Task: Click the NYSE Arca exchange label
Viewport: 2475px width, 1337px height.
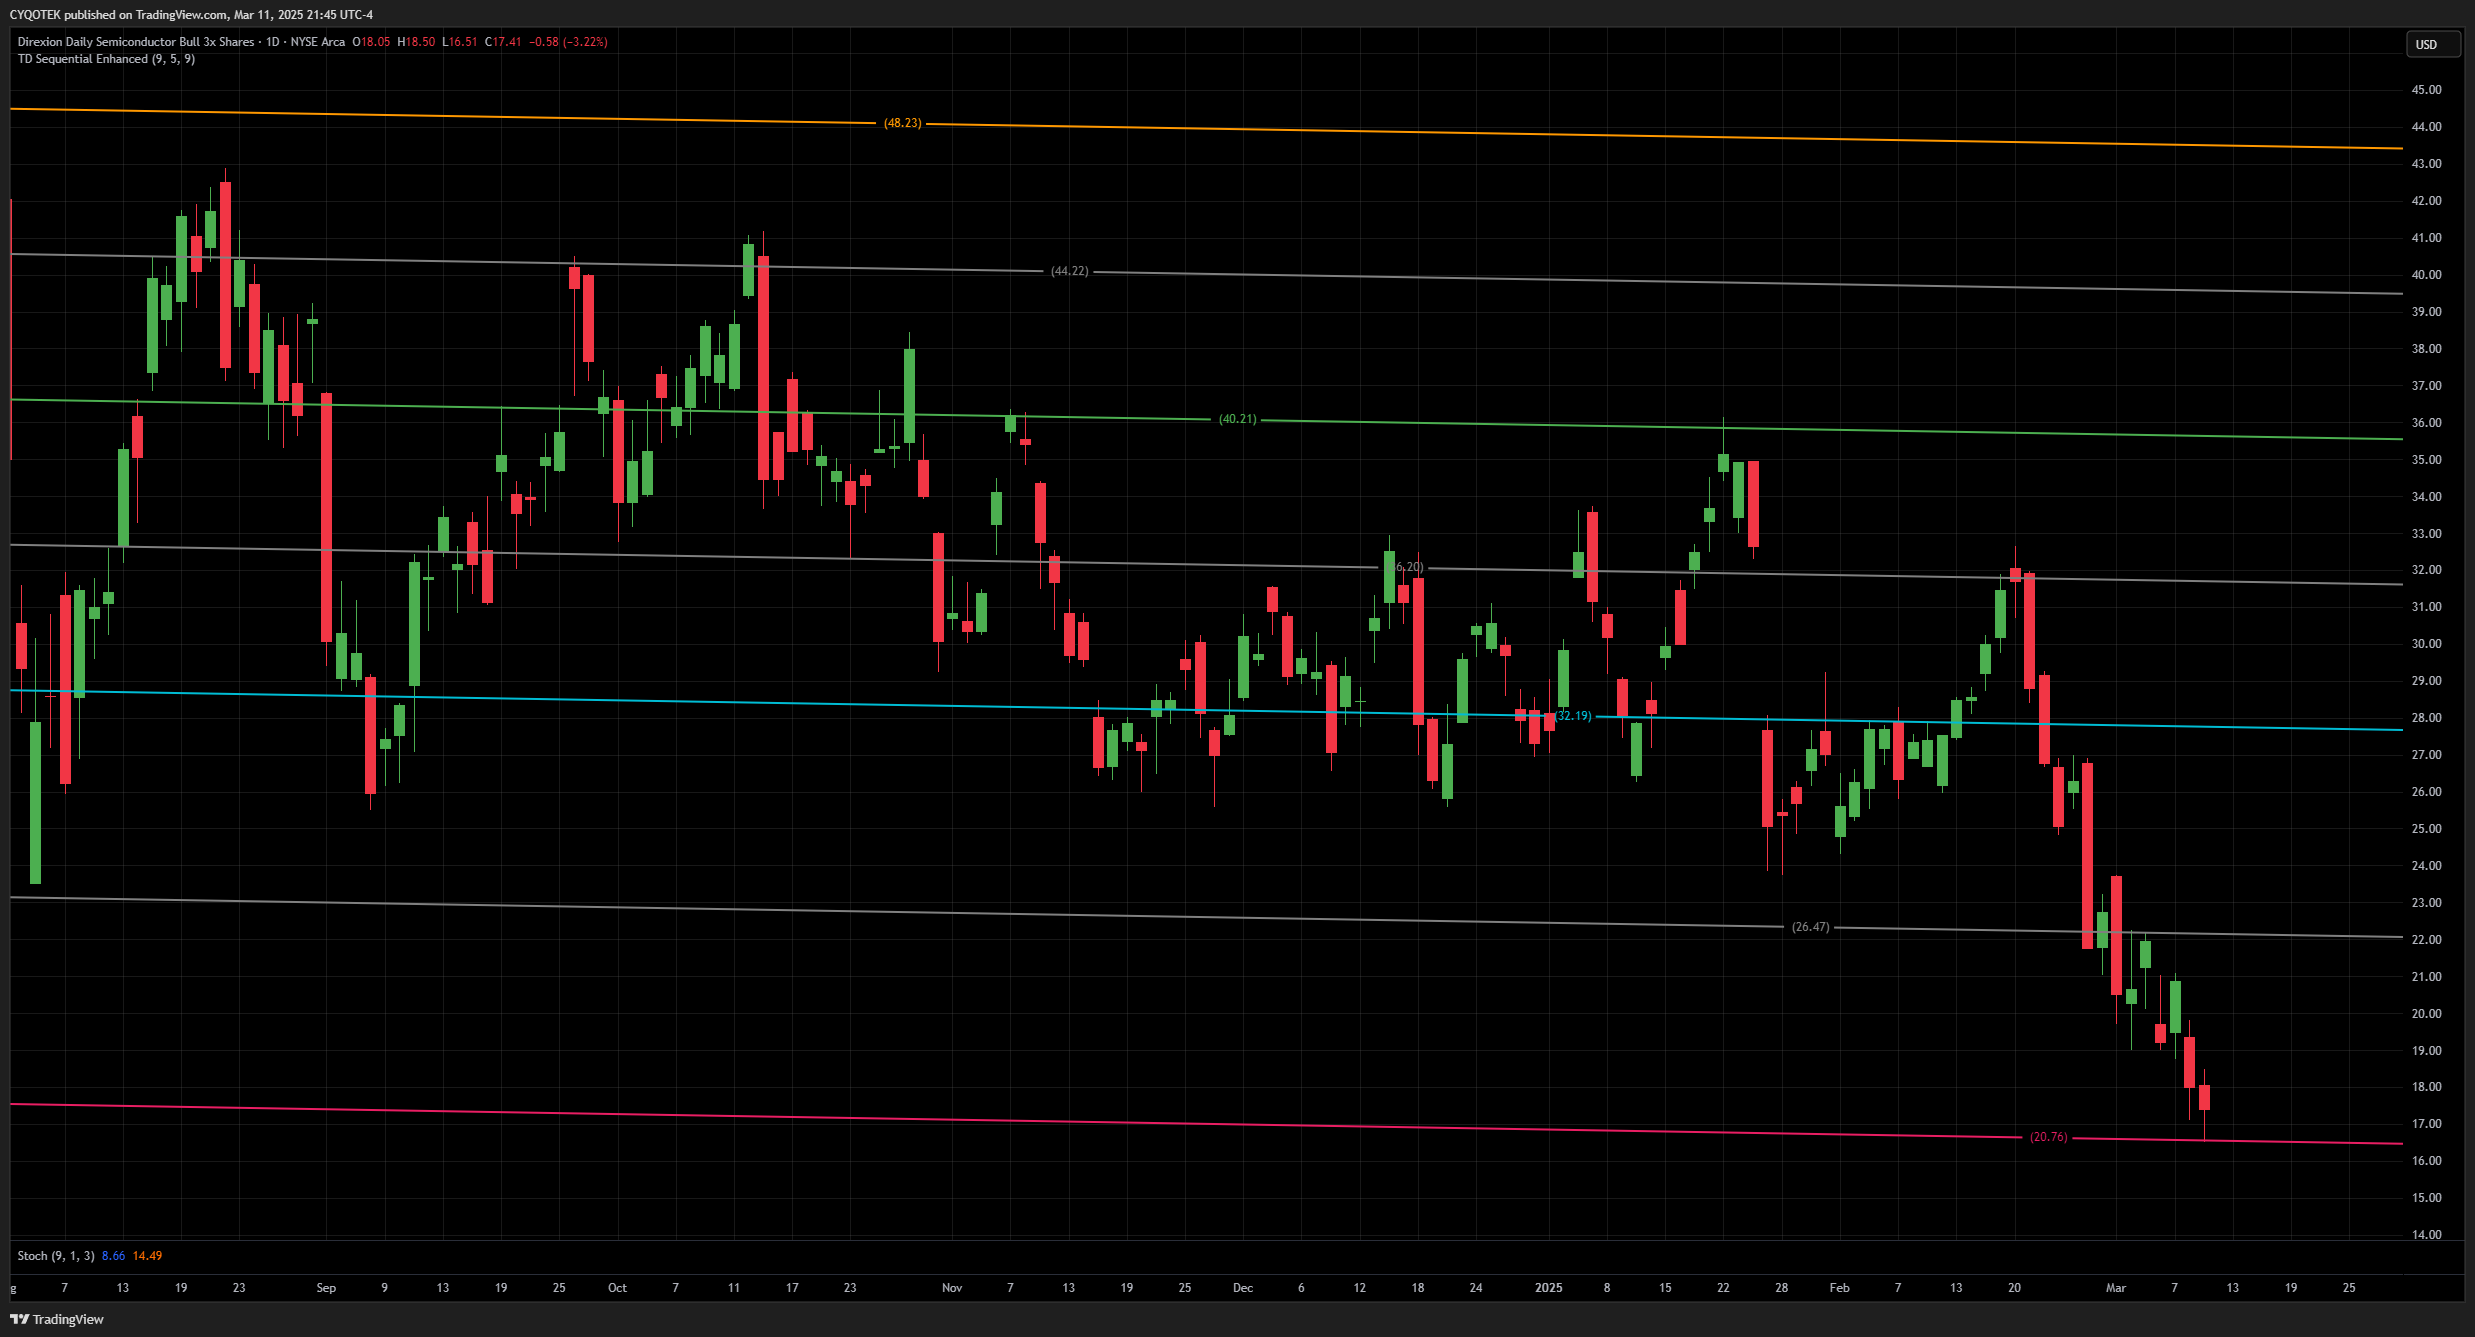Action: coord(318,42)
